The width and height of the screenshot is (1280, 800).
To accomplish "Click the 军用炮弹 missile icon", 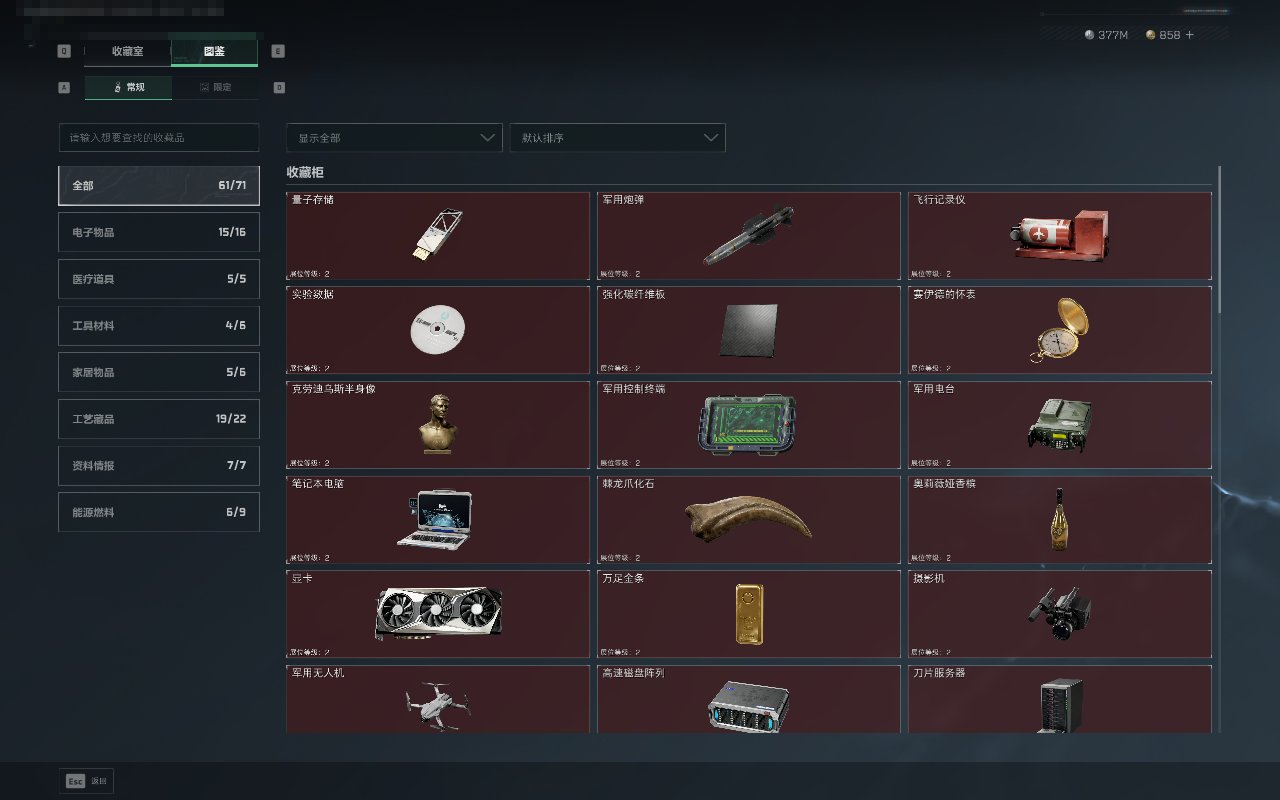I will coord(749,236).
